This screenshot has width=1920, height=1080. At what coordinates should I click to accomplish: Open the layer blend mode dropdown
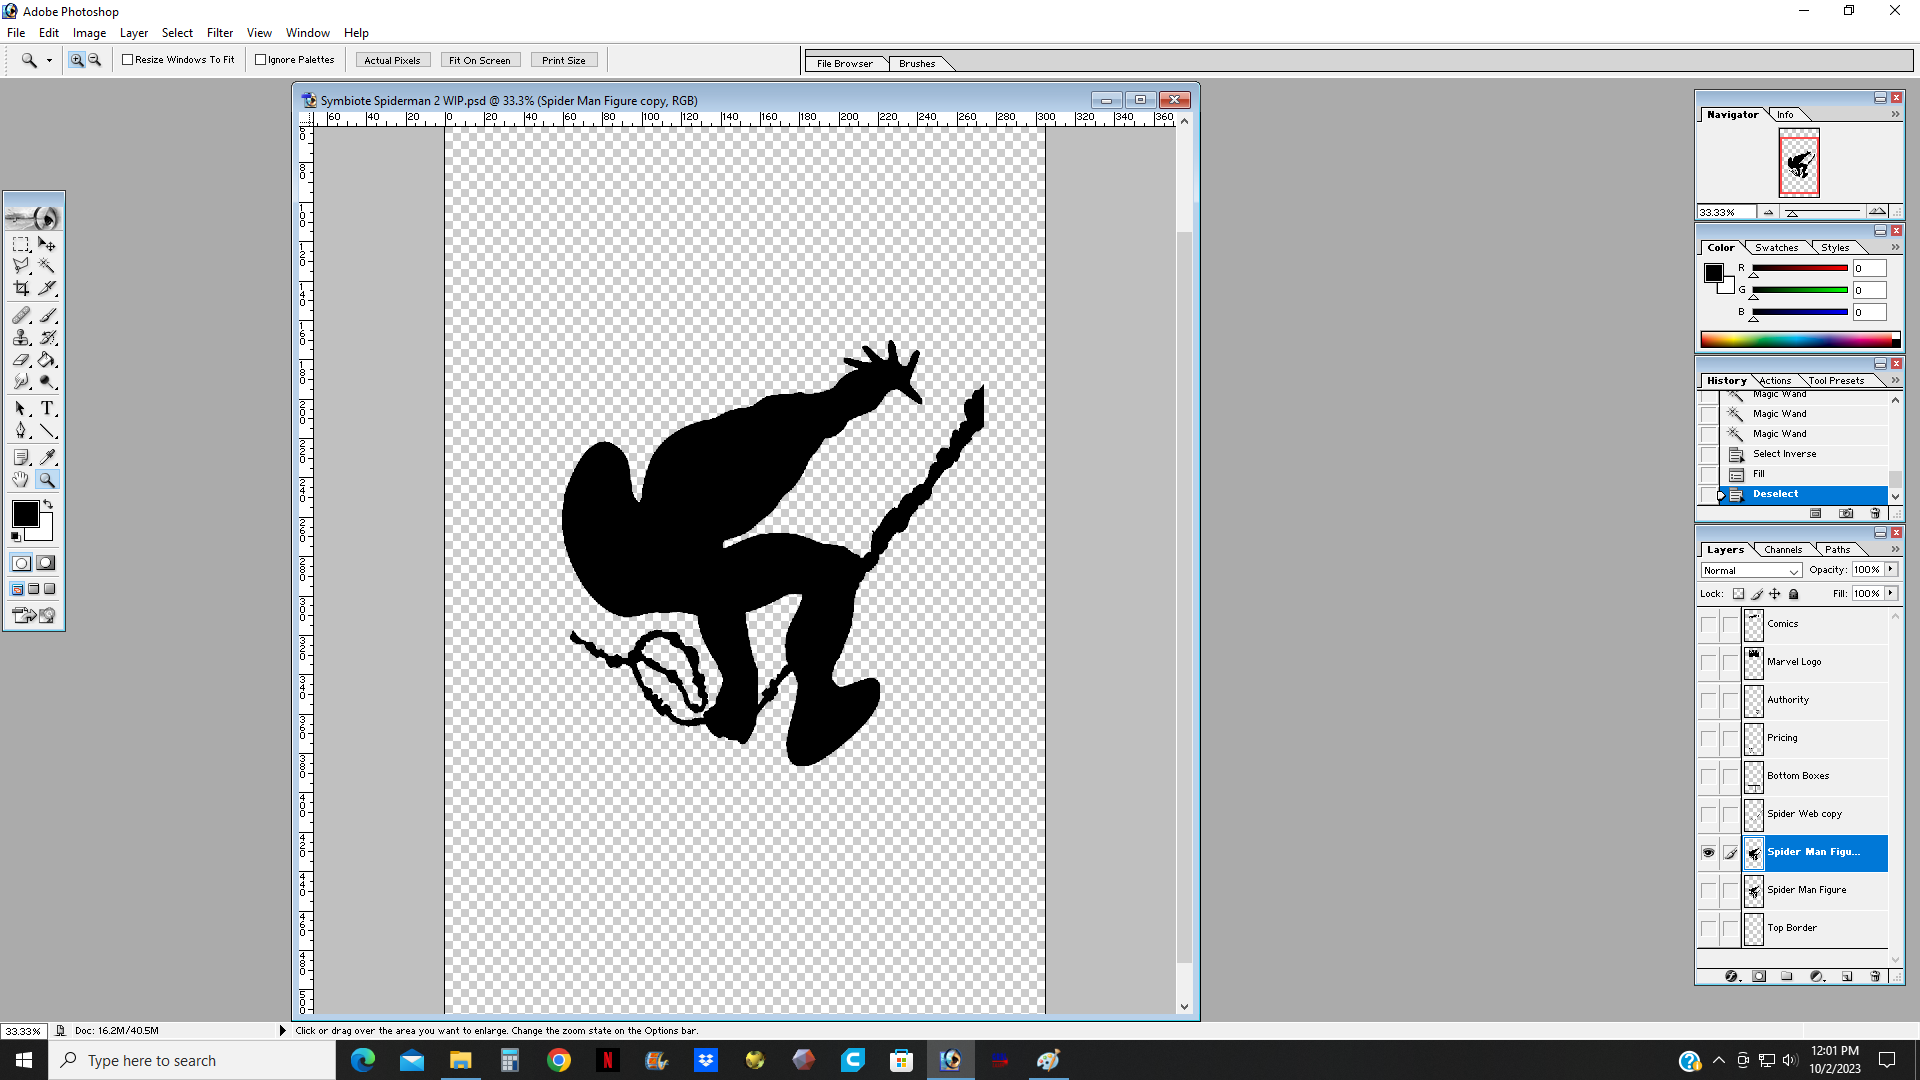pyautogui.click(x=1751, y=570)
